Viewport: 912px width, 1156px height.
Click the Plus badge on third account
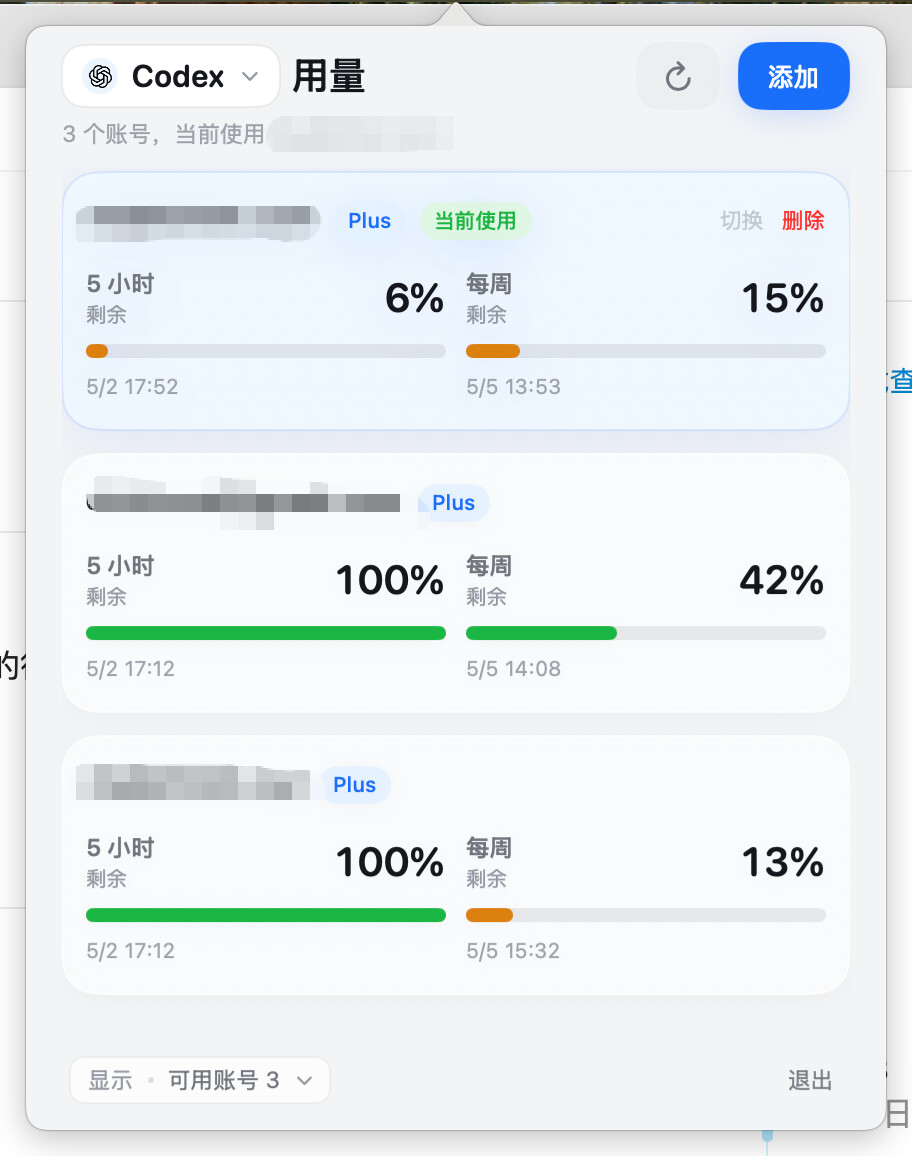(x=355, y=784)
